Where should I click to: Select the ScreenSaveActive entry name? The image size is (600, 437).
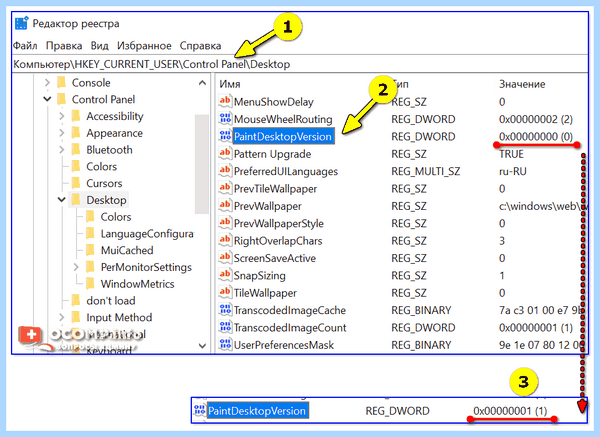275,258
